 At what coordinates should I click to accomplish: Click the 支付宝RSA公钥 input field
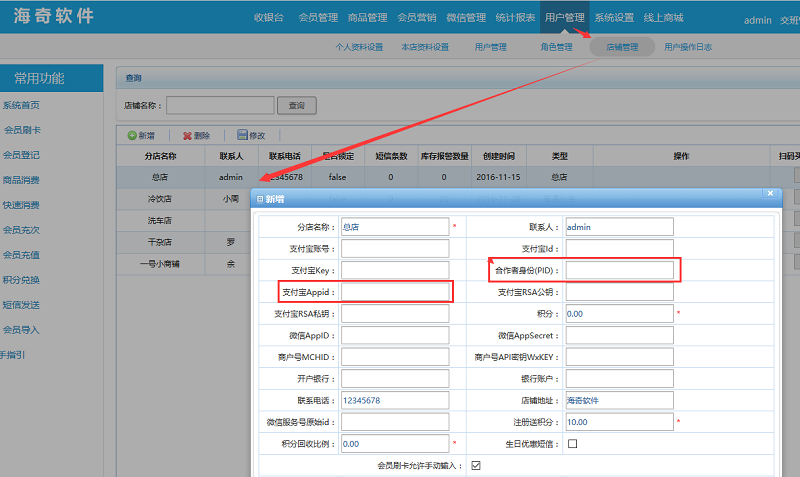(619, 292)
